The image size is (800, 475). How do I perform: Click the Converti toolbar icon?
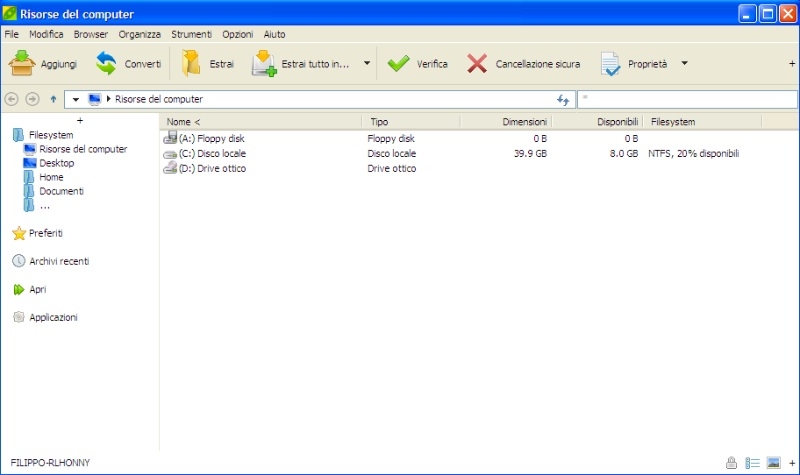coord(106,64)
